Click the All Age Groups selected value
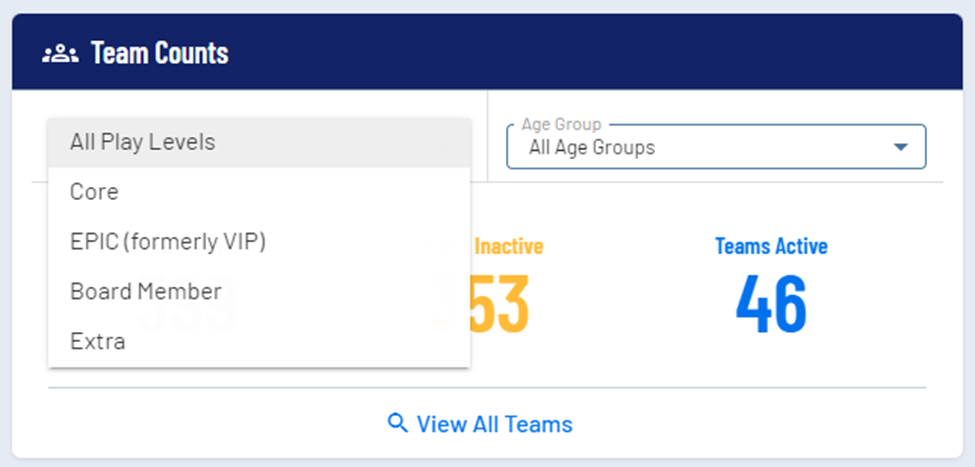The width and height of the screenshot is (975, 467). pyautogui.click(x=592, y=148)
